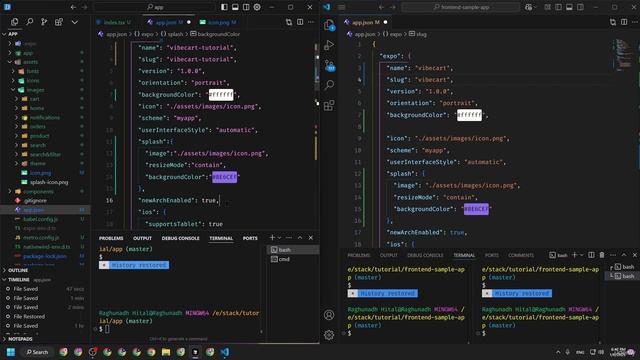Open Source Control in right window activity bar
The height and width of the screenshot is (360, 640).
point(329,65)
